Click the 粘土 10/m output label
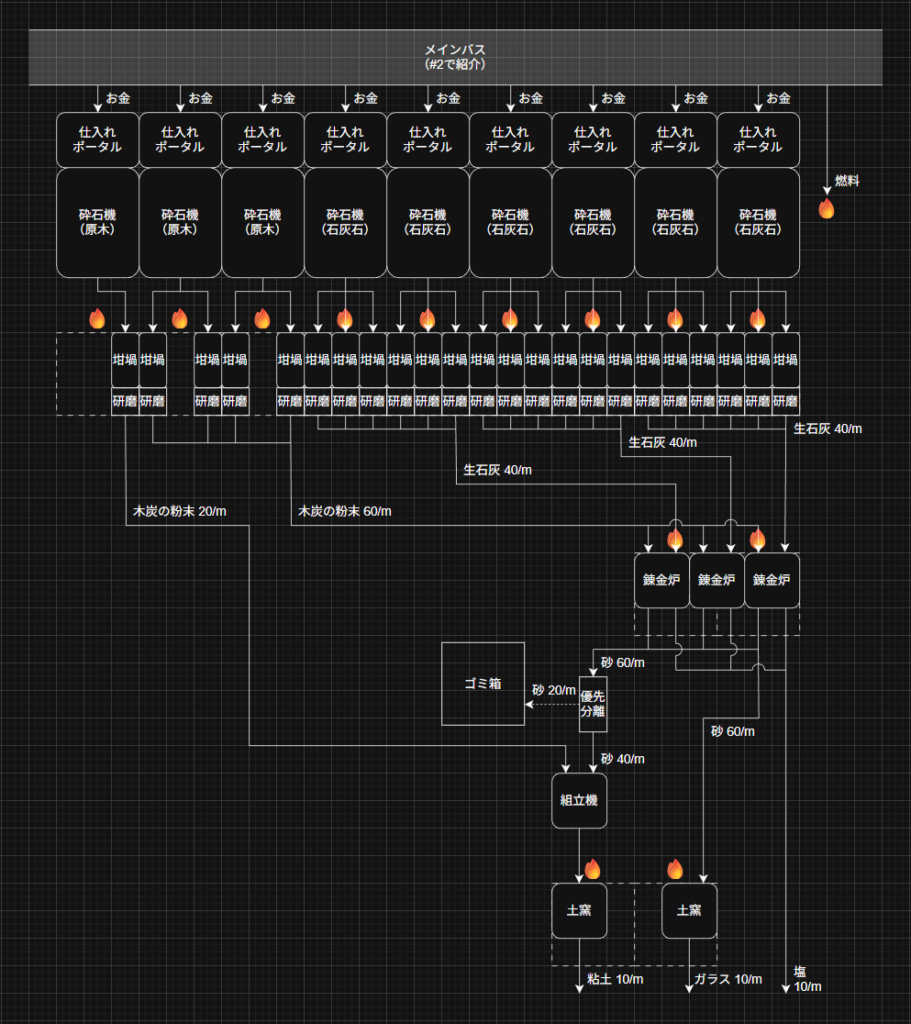 tap(615, 979)
